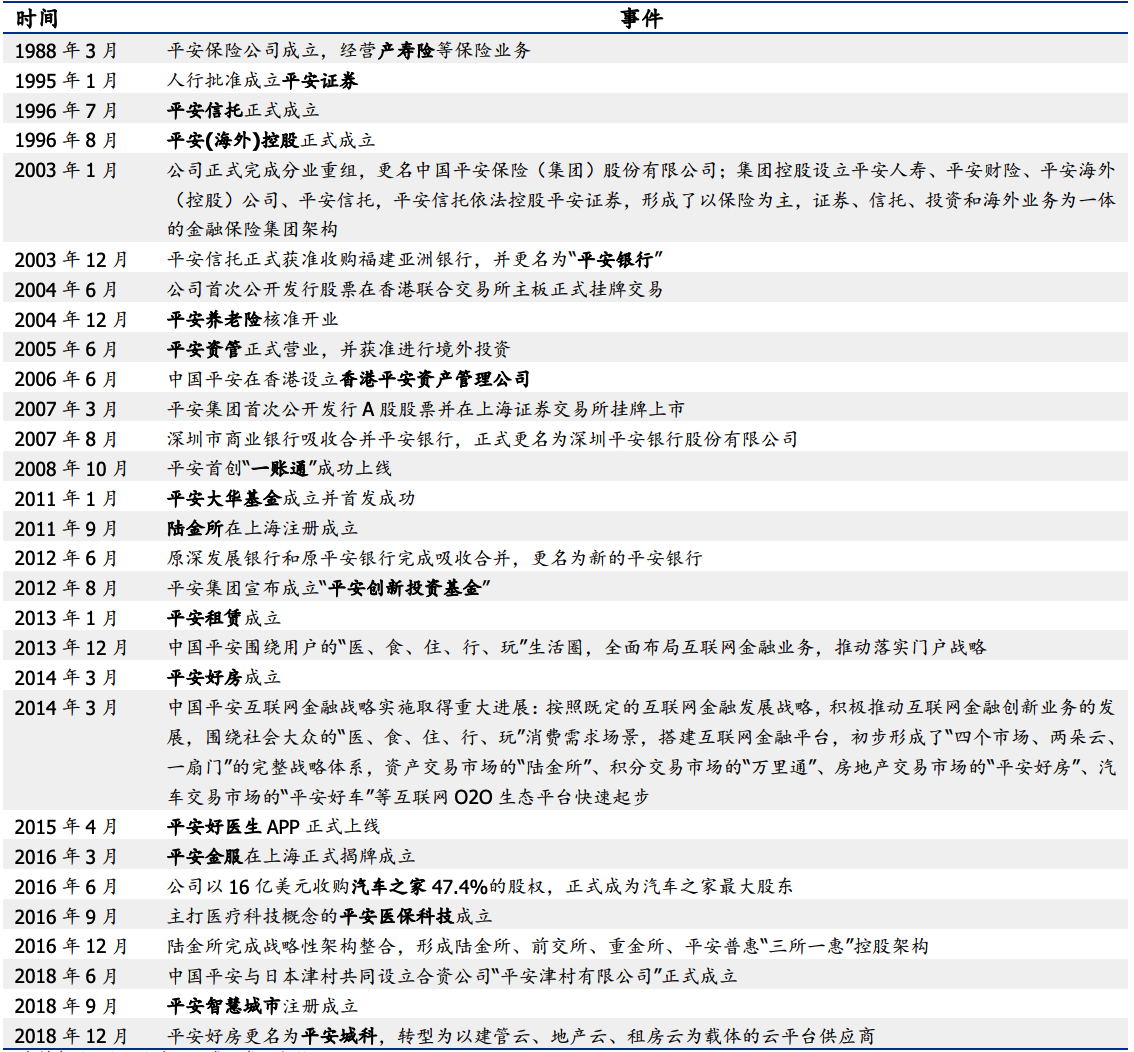The height and width of the screenshot is (1052, 1134).
Task: Select the date cell 2003 年 12 月
Action: pyautogui.click(x=71, y=260)
